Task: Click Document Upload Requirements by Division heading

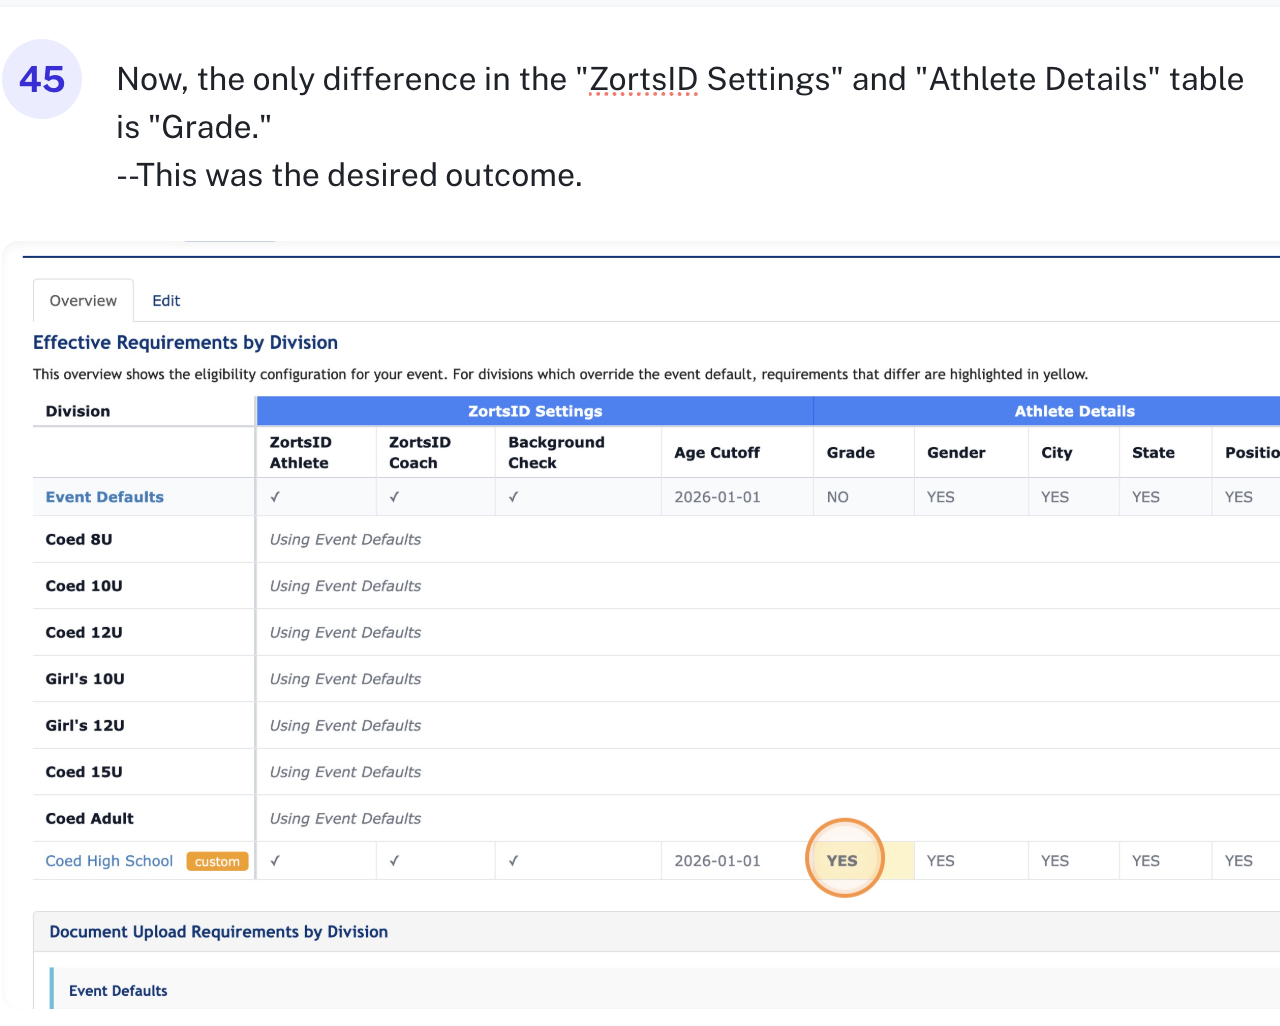Action: 219,932
